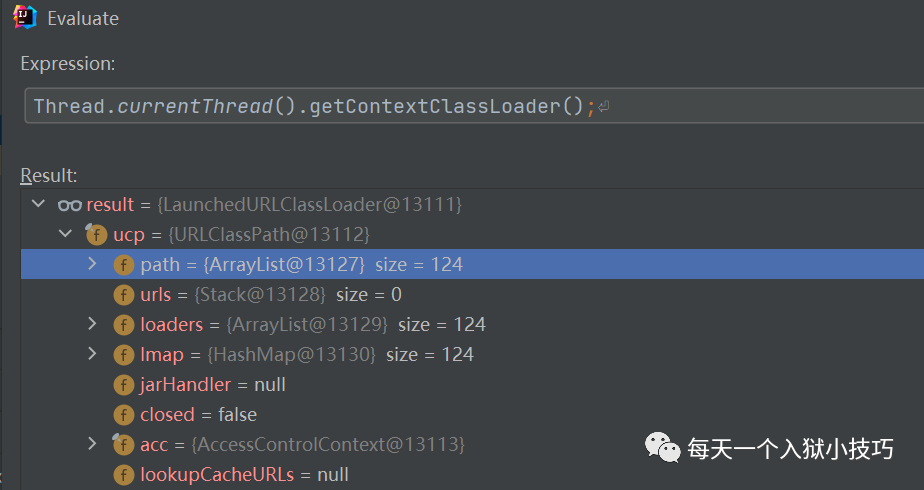Click the WeChat logo in the watermark
Screen dimensions: 924x490
point(663,448)
